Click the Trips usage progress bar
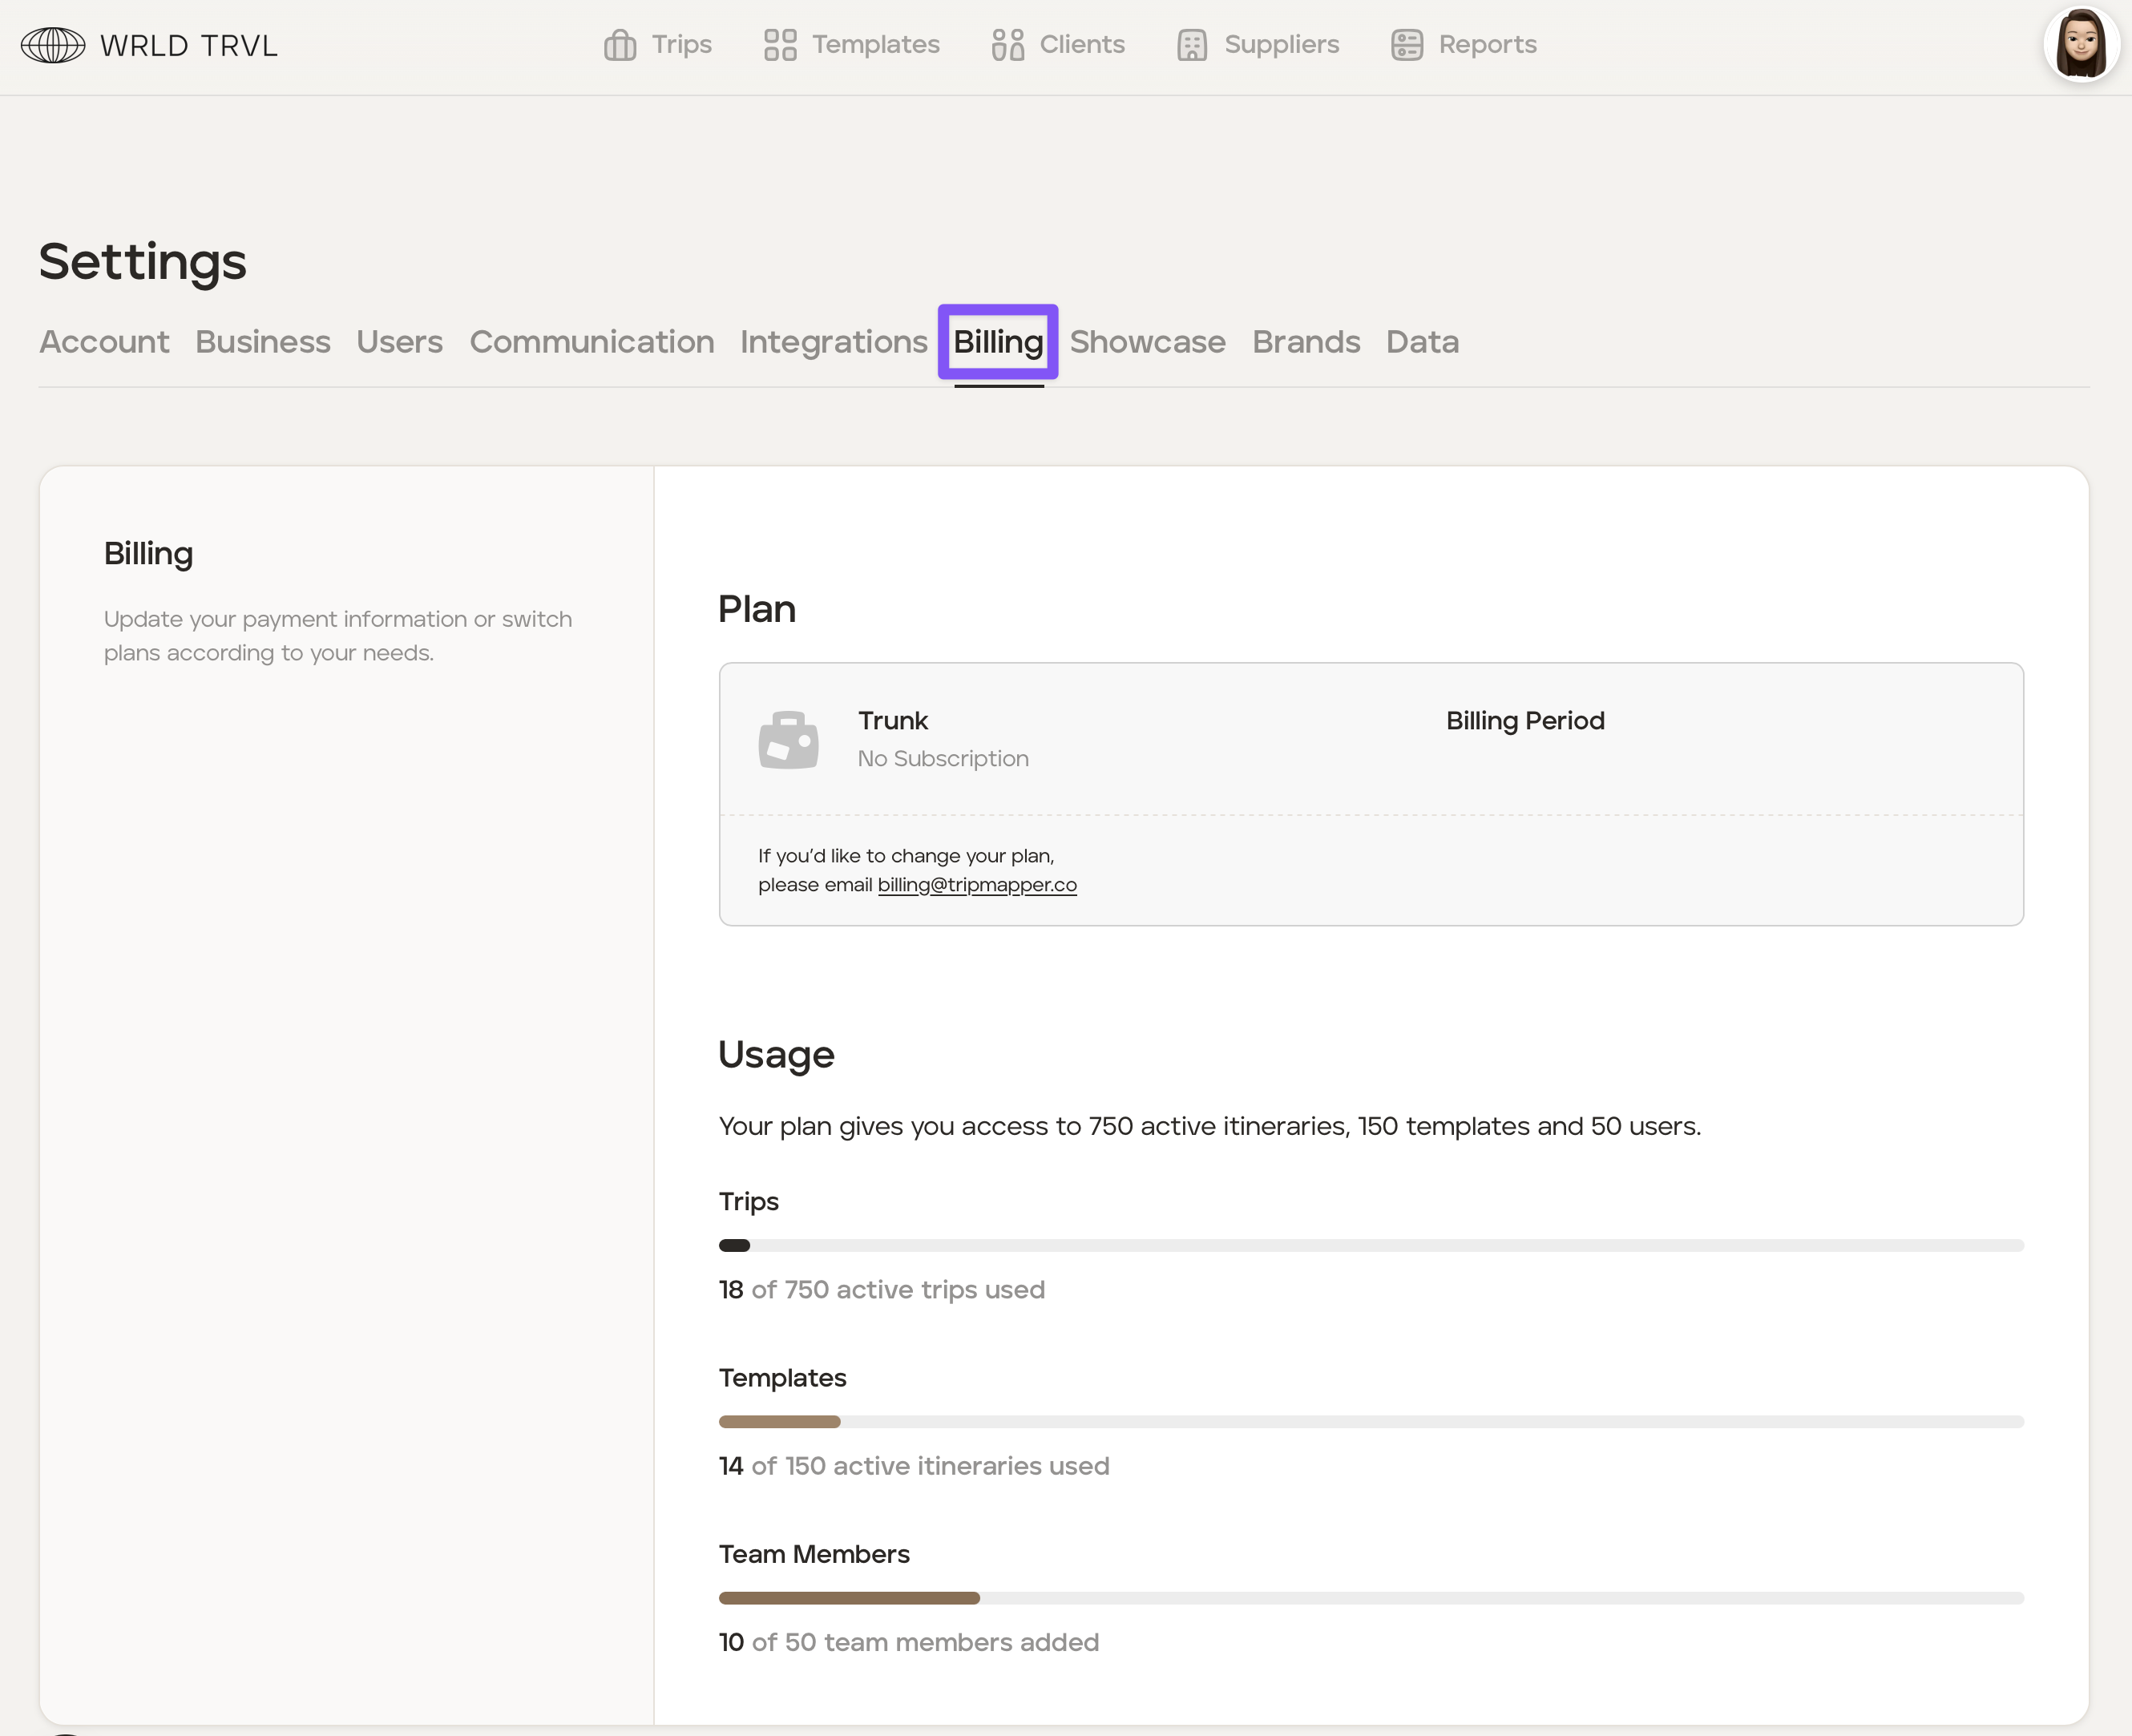 (1371, 1246)
